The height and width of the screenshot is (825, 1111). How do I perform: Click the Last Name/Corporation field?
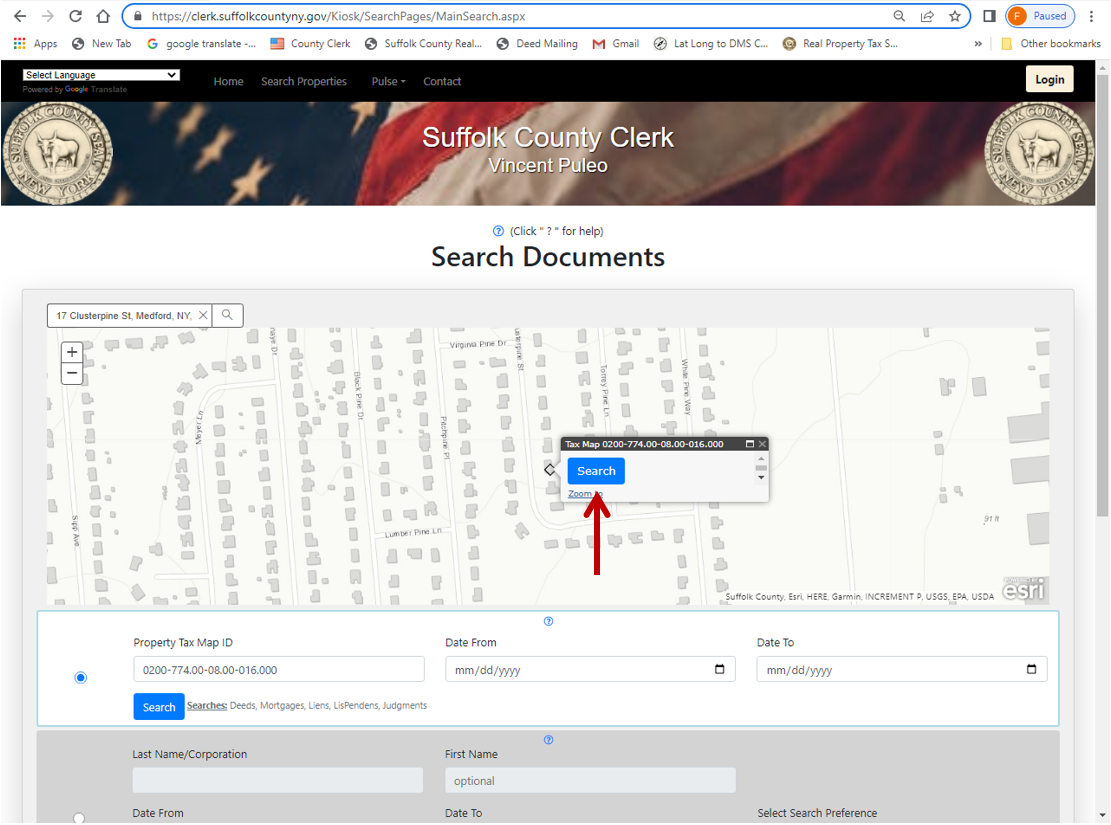pyautogui.click(x=278, y=780)
